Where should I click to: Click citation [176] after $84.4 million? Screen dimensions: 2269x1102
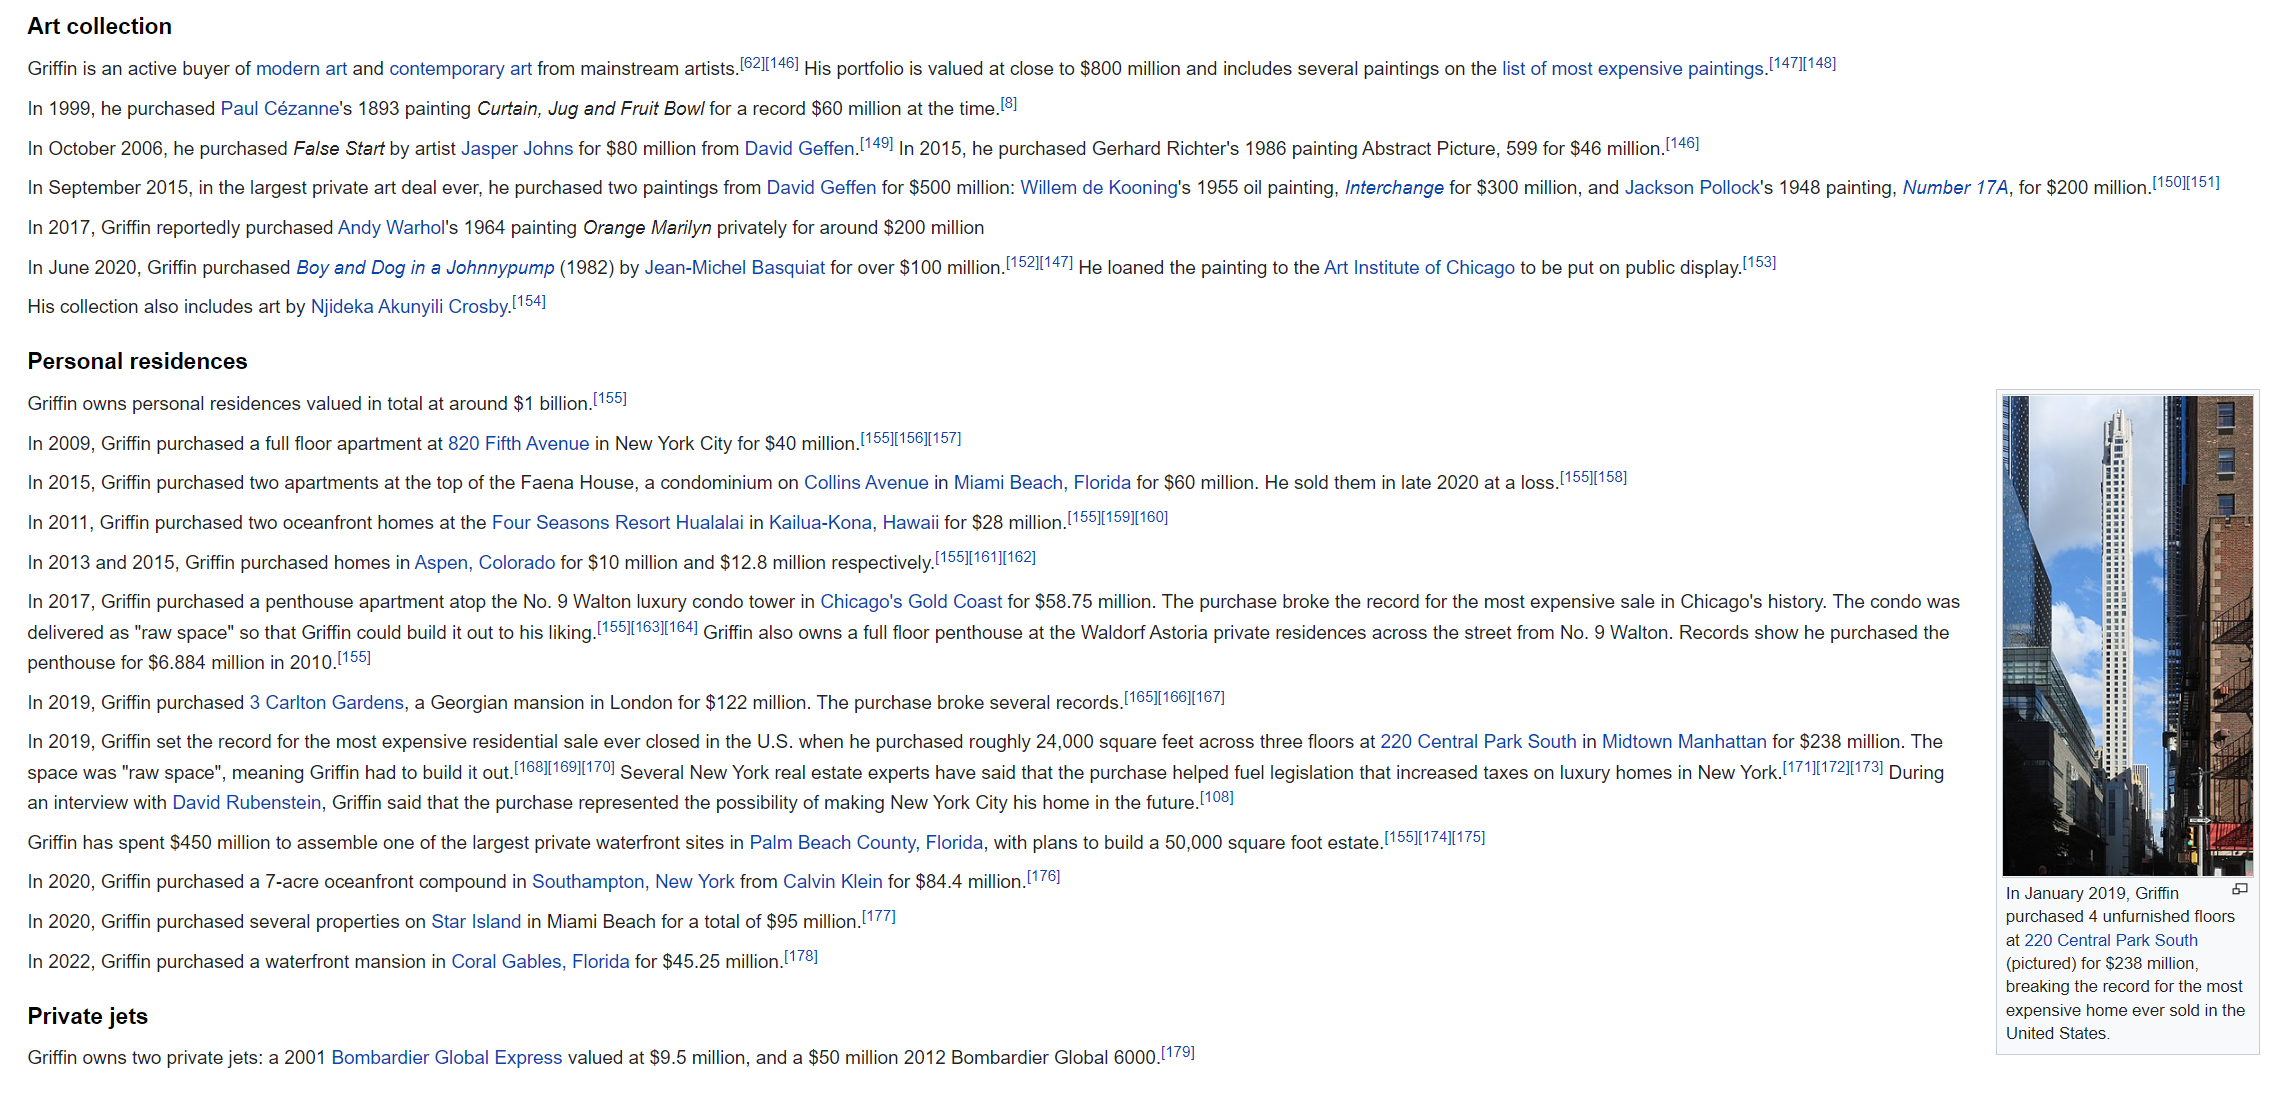(1043, 877)
